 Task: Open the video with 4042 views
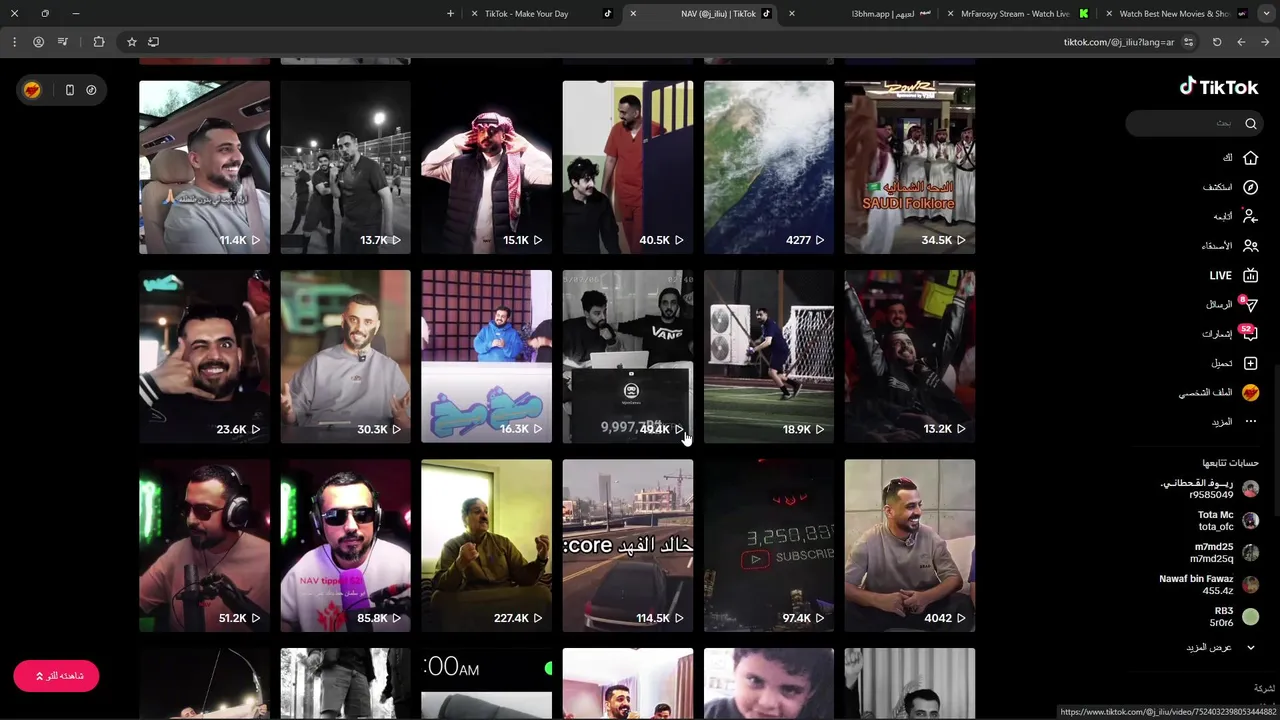point(909,545)
